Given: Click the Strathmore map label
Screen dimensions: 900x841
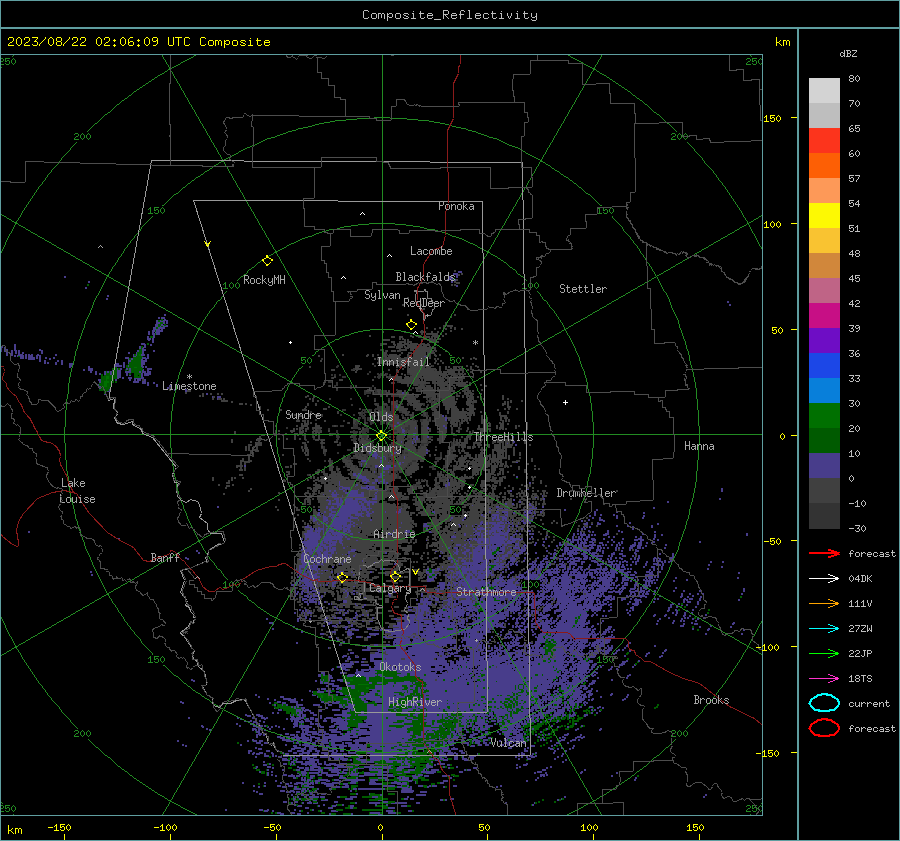Looking at the screenshot, I should point(486,592).
